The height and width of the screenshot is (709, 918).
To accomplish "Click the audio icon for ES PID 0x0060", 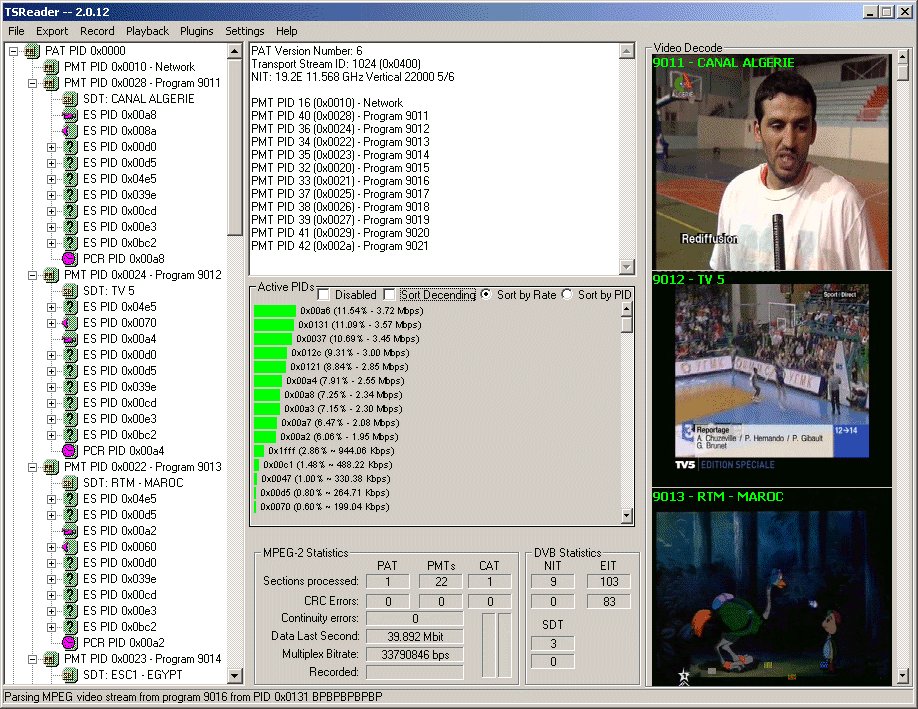I will tap(69, 547).
